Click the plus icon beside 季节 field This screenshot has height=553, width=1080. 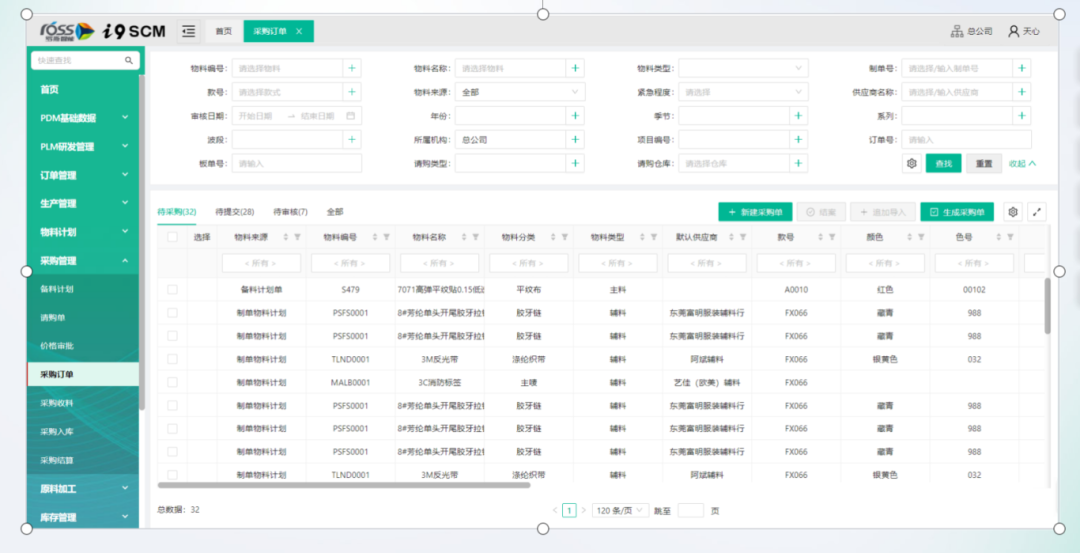[x=798, y=116]
